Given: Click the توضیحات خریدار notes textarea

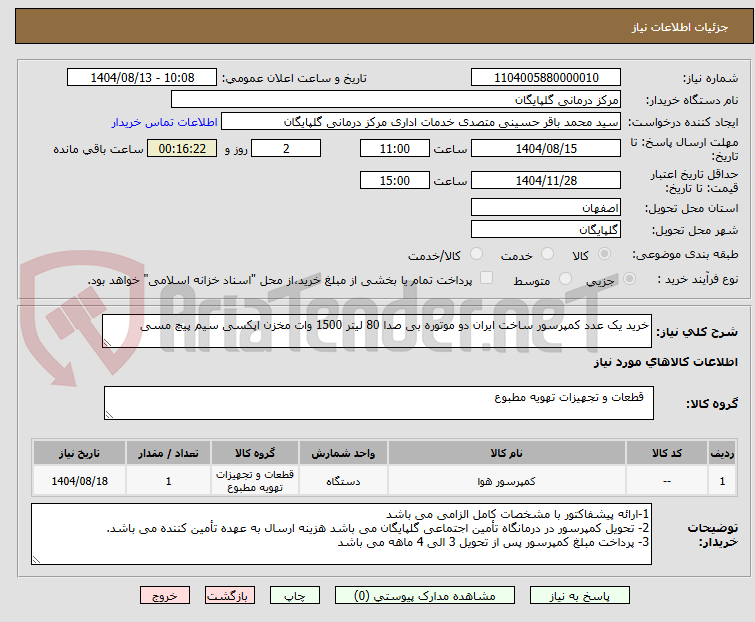Looking at the screenshot, I should pyautogui.click(x=341, y=534).
